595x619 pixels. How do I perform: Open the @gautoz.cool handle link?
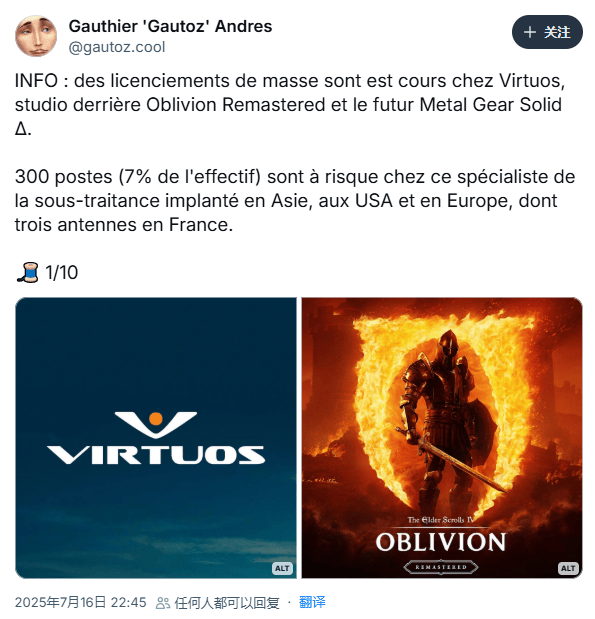(116, 47)
